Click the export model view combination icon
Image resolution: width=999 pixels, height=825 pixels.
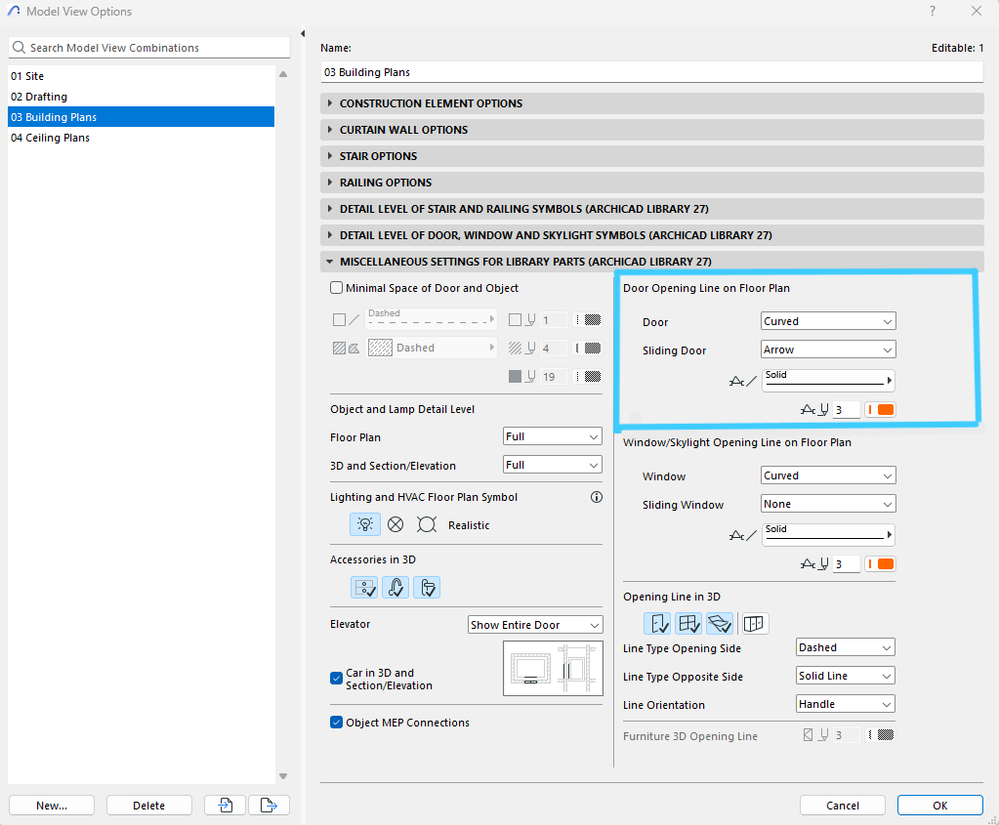click(268, 805)
